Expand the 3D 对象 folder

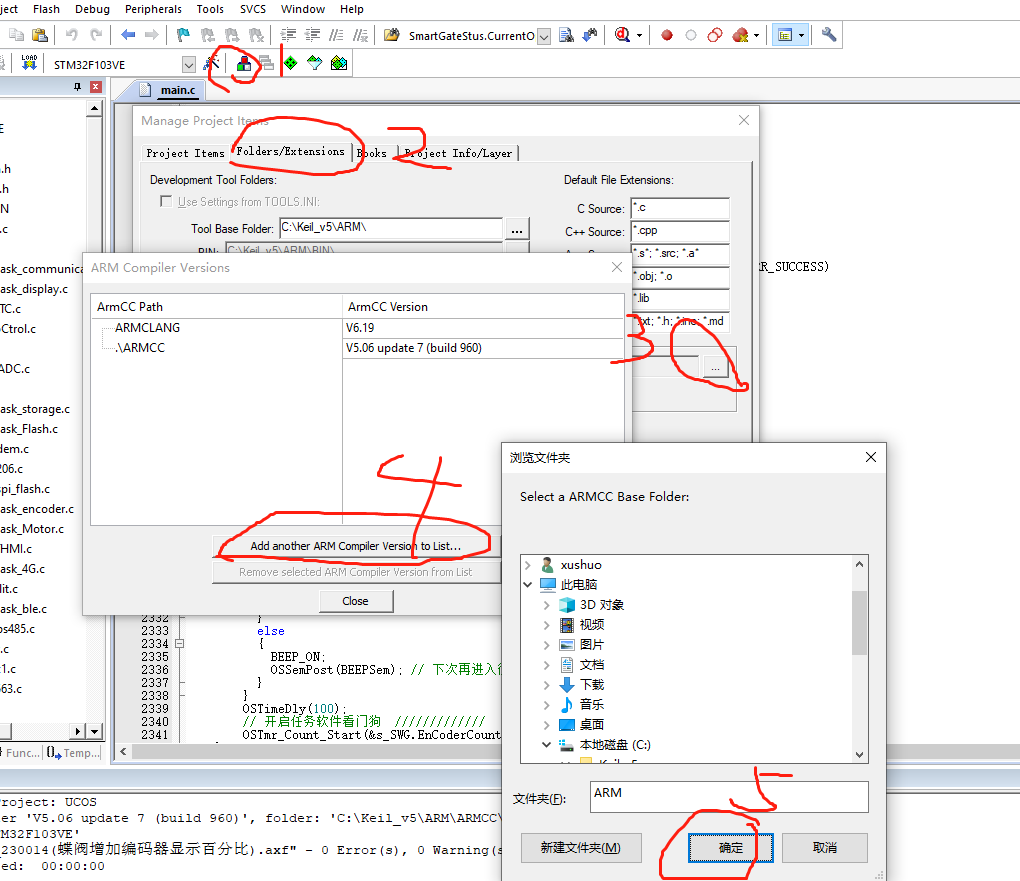pos(546,604)
